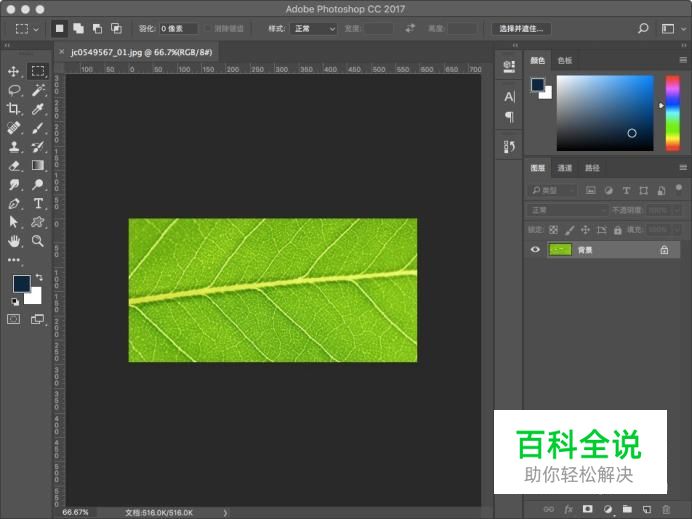Choose the Horizontal Type tool
This screenshot has height=519, width=692.
click(38, 203)
